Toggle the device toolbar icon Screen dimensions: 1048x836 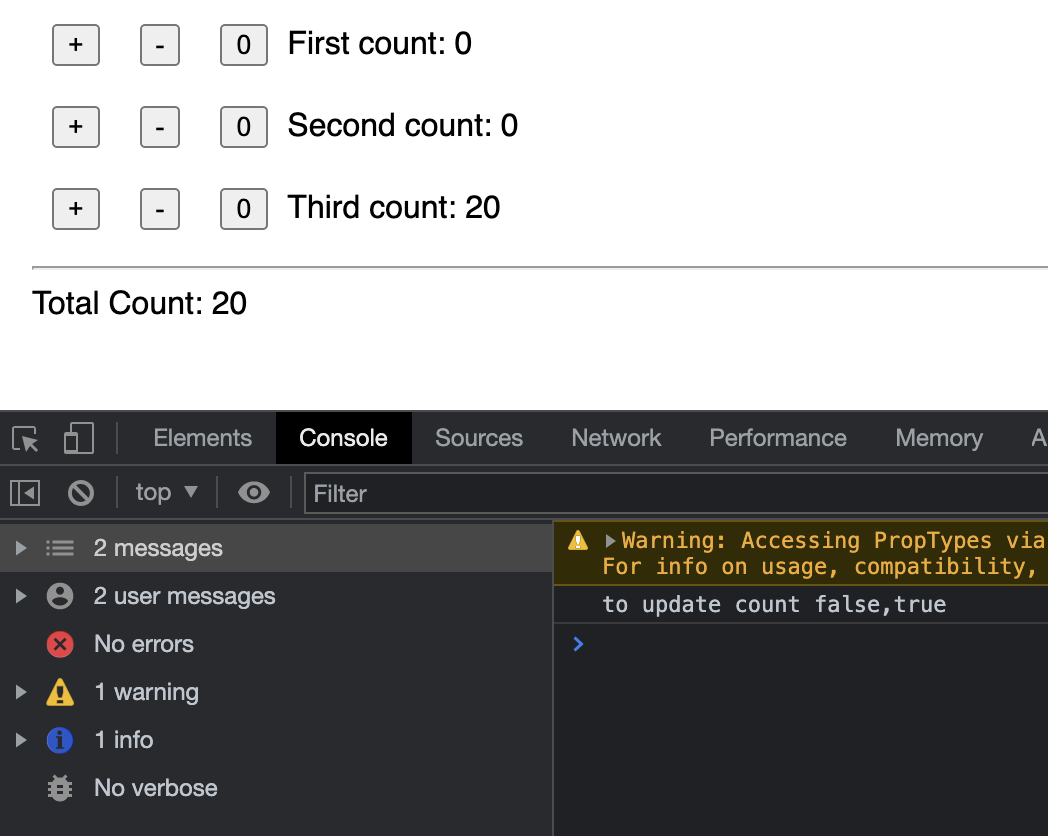coord(78,439)
